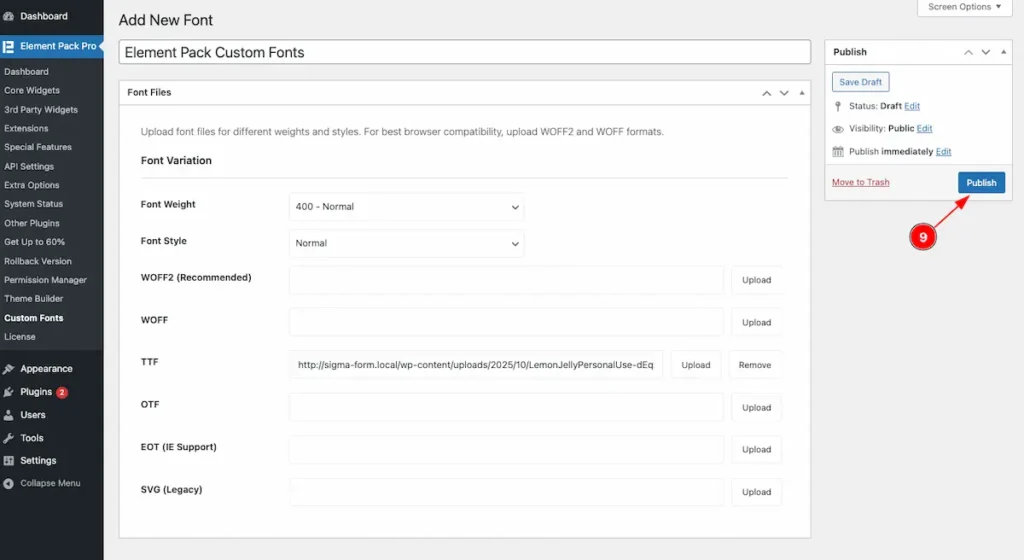The height and width of the screenshot is (560, 1024).
Task: Open Appearance via its paintbrush icon
Action: 9,369
